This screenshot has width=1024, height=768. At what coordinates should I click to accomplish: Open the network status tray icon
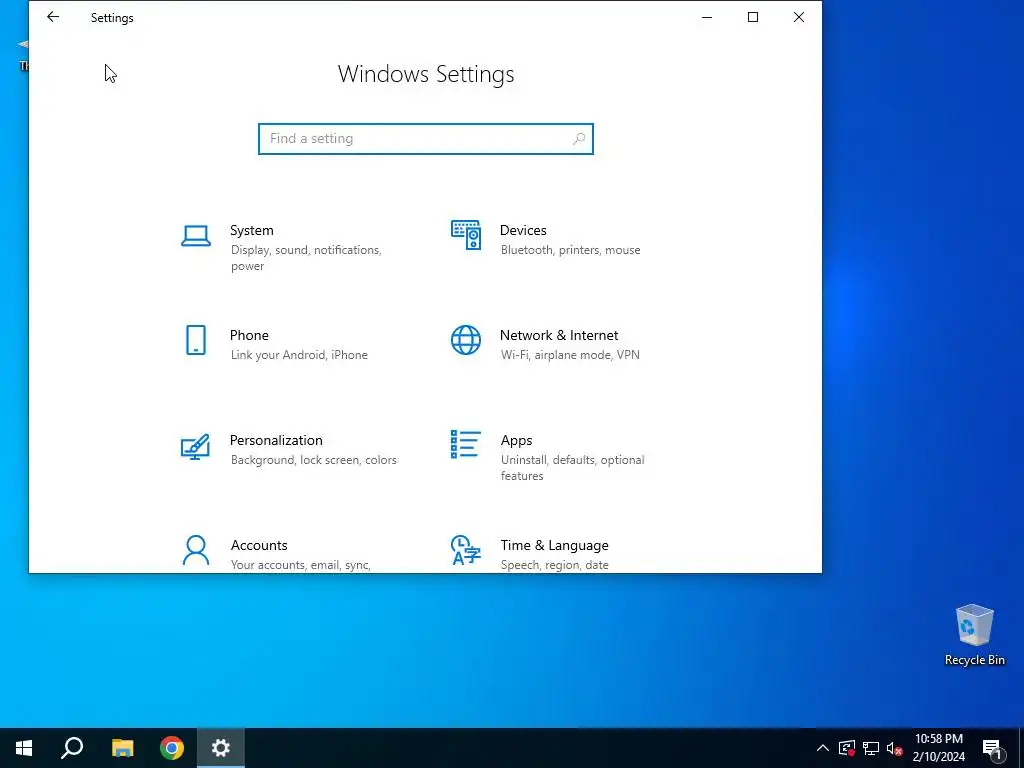pos(871,748)
